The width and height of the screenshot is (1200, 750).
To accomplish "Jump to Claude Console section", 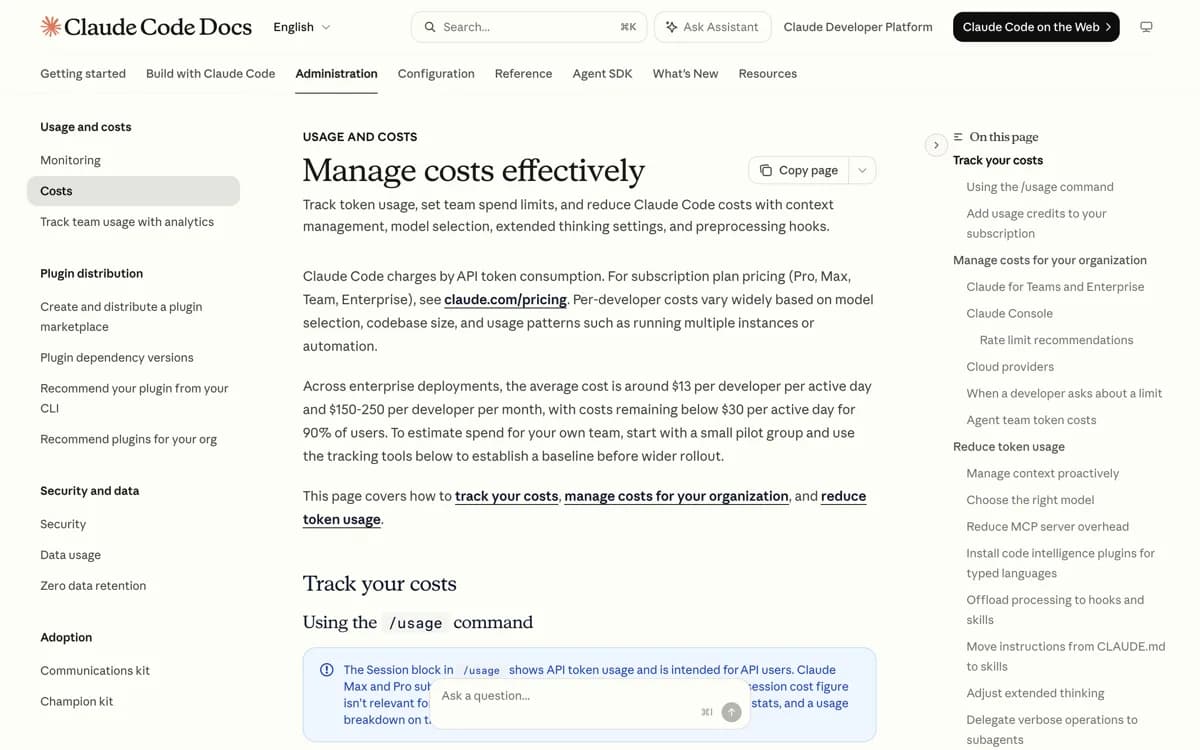I will 1009,313.
